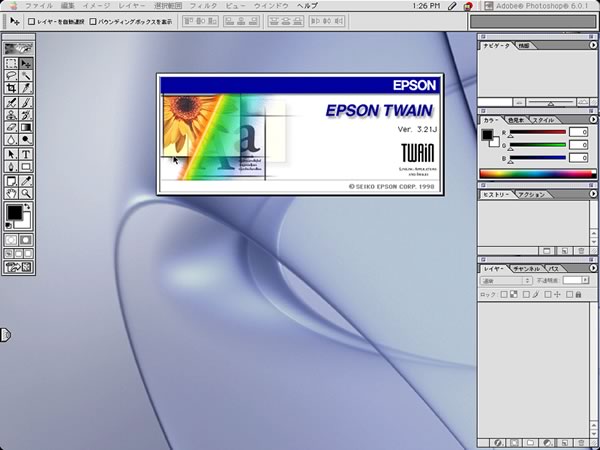Select the Slice tool
Screen dimensions: 600x450
[26, 88]
